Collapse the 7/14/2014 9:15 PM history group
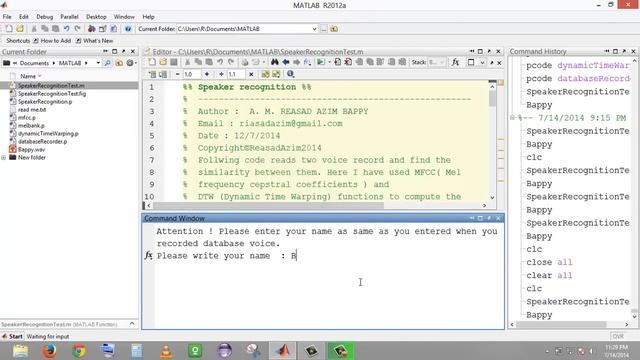 (512, 118)
